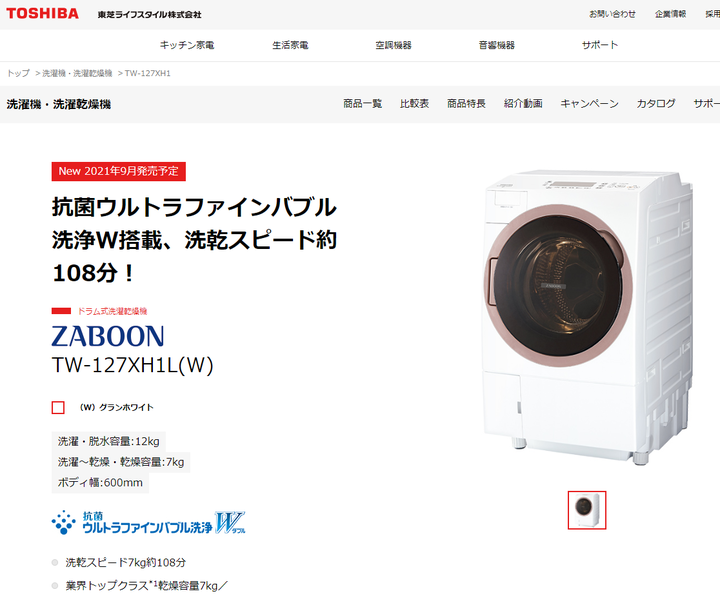Open the 紹介動画 page
Viewport: 720px width, 596px height.
pos(523,104)
